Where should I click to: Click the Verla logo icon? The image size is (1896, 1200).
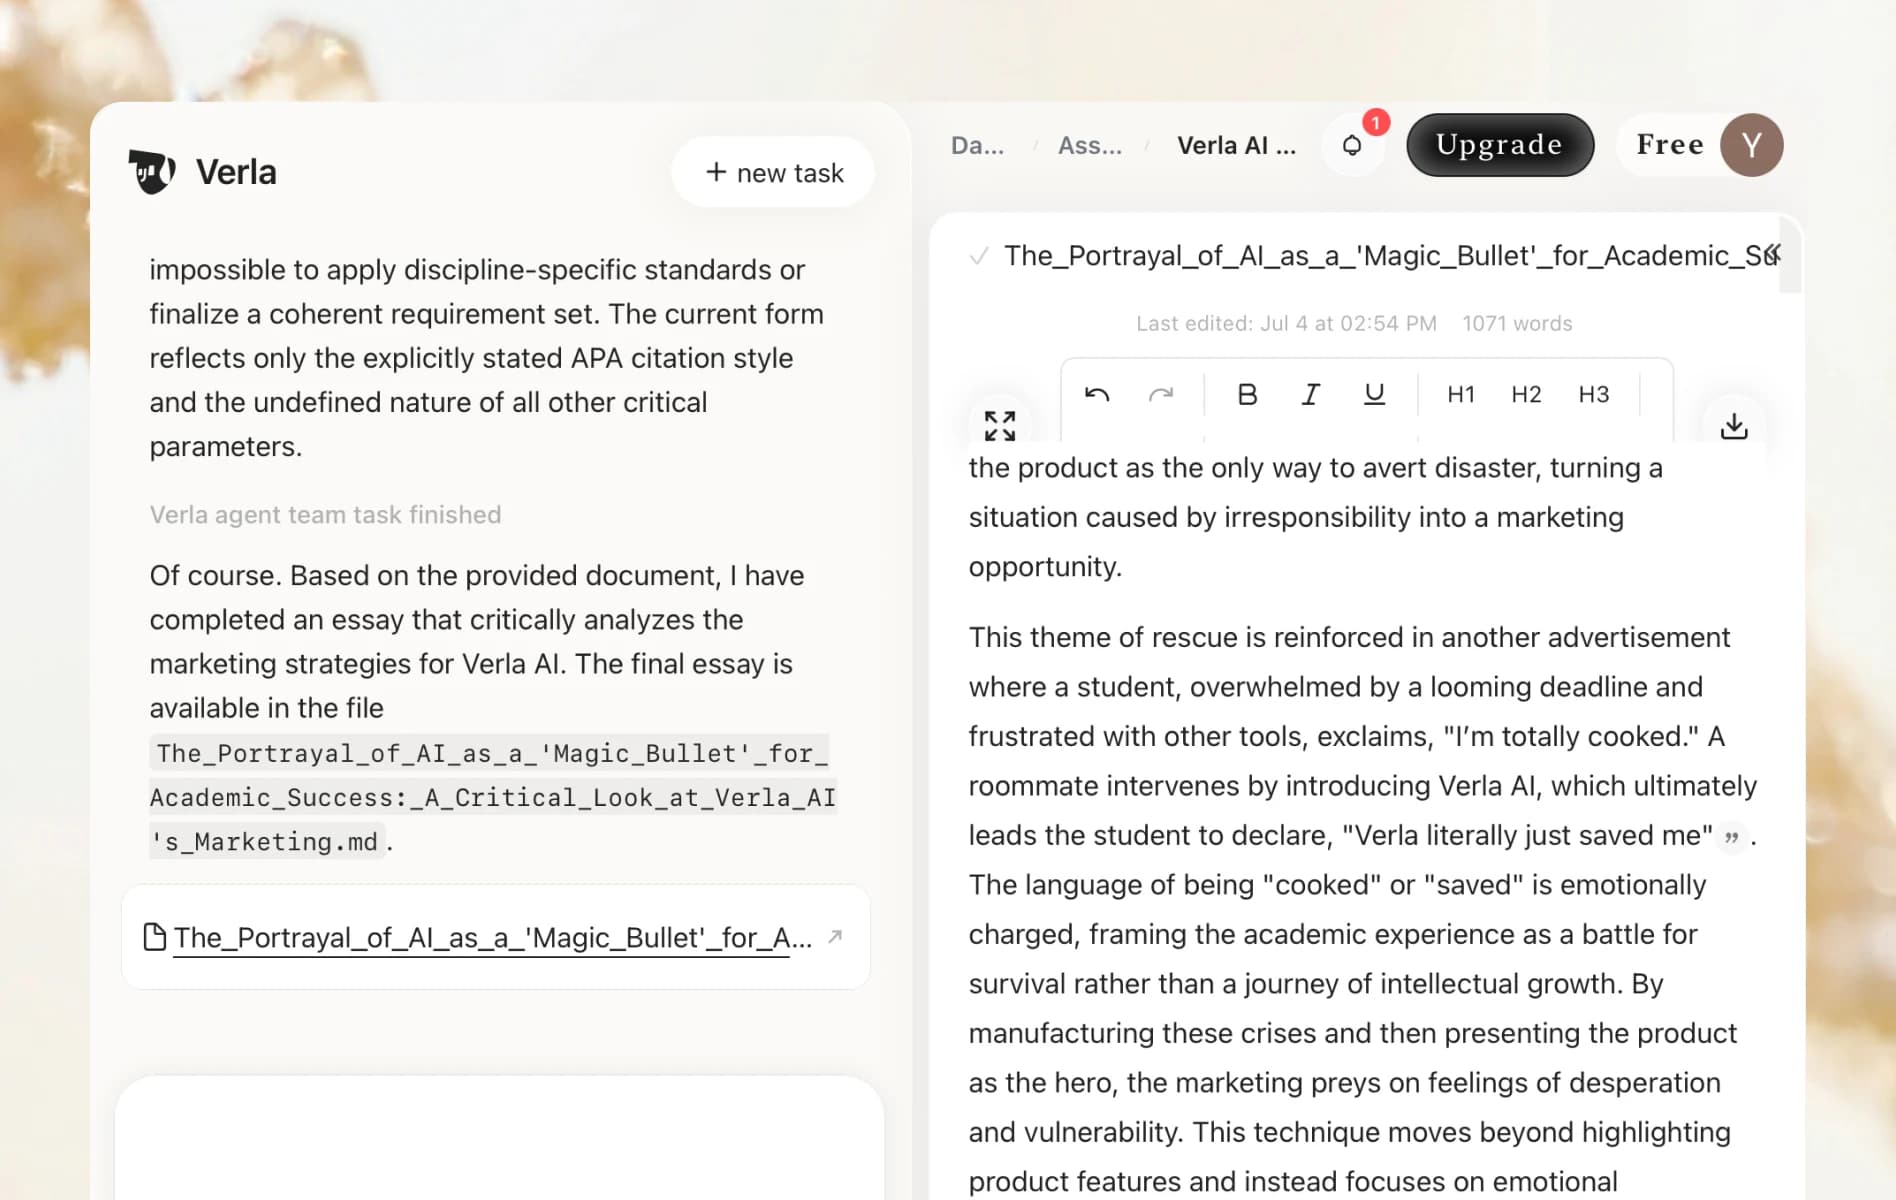153,172
